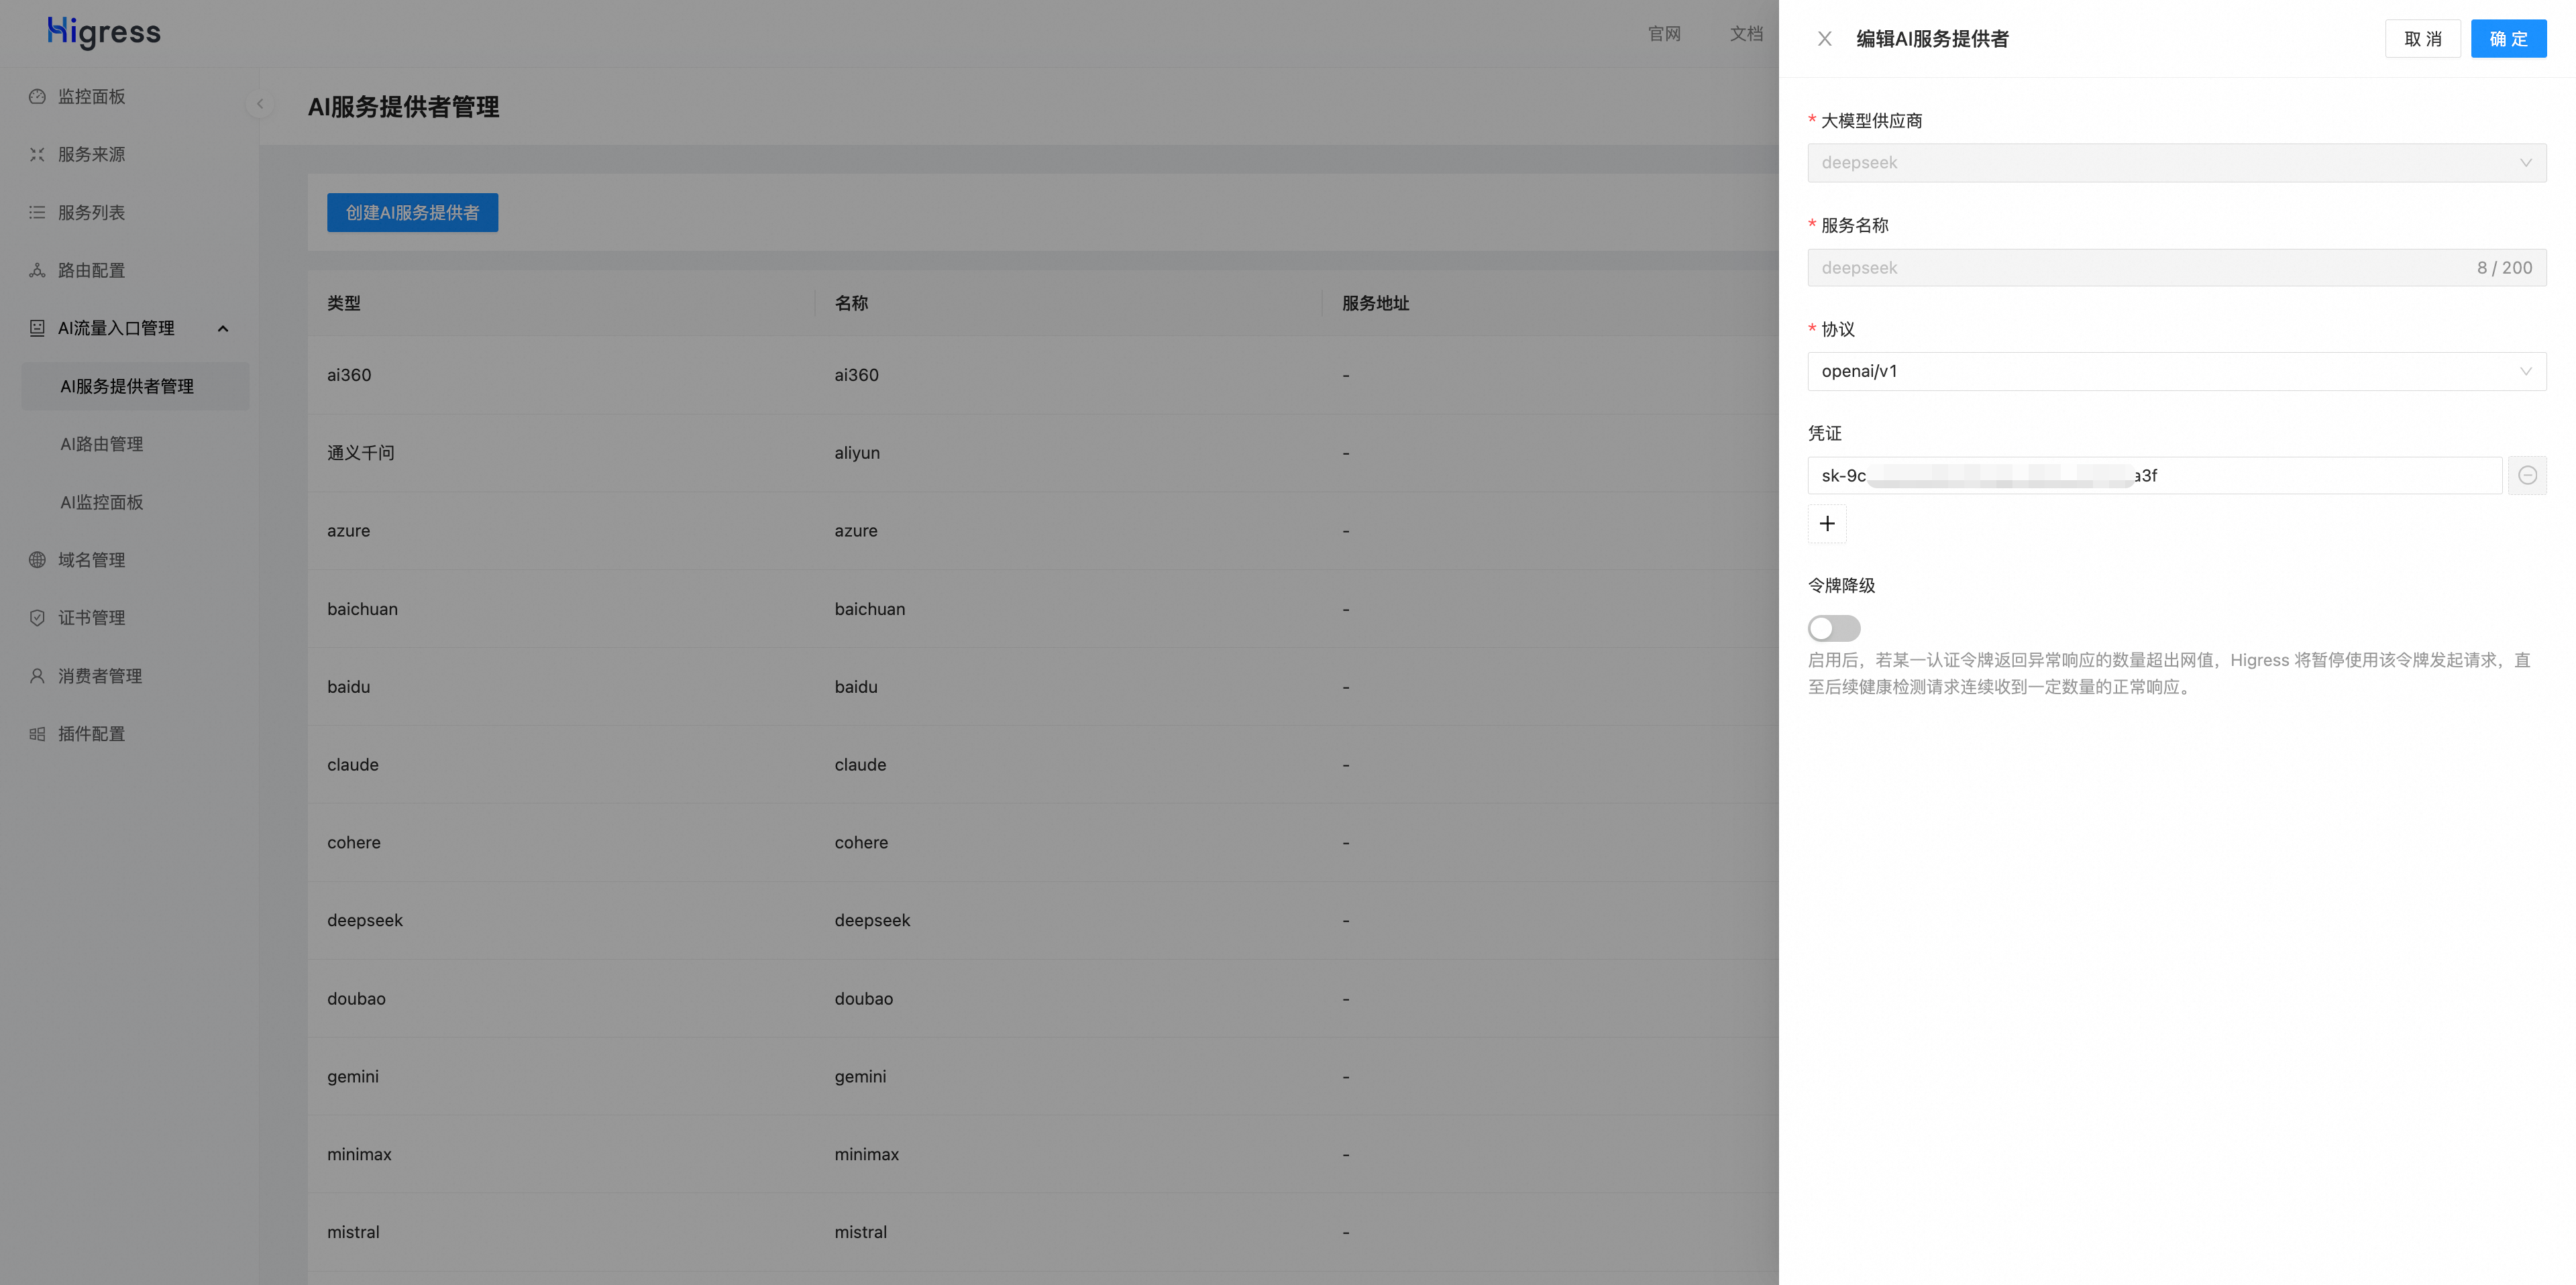This screenshot has width=2576, height=1285.
Task: Open the AI监控面板 menu item
Action: click(102, 502)
